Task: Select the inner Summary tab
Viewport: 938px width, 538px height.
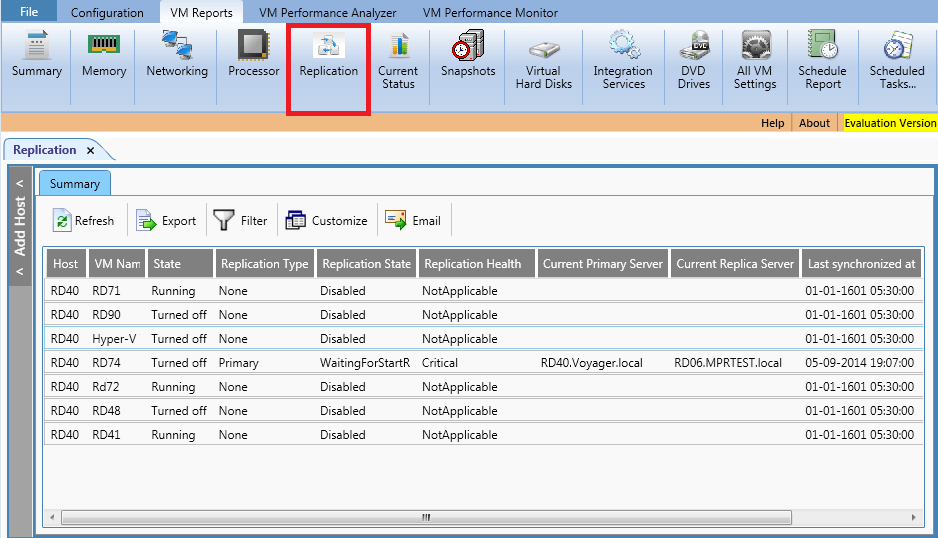Action: (75, 184)
